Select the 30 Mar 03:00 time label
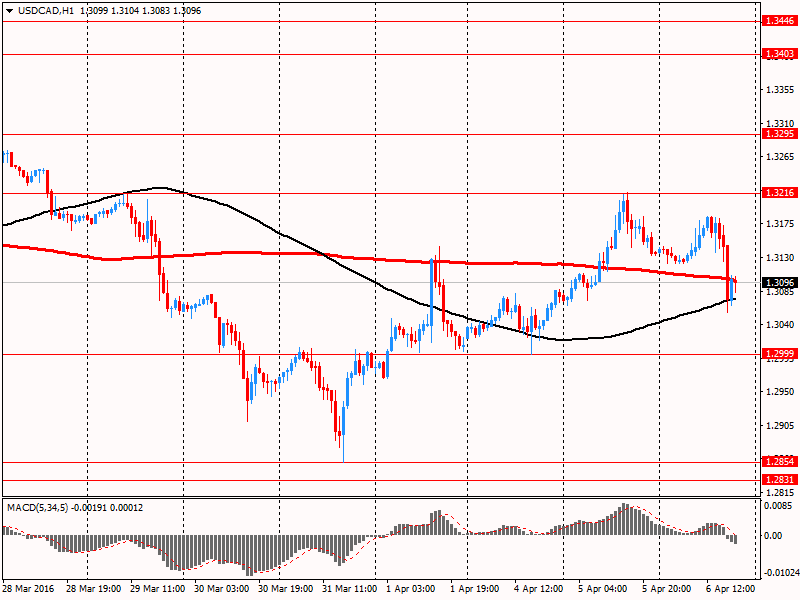 221,589
